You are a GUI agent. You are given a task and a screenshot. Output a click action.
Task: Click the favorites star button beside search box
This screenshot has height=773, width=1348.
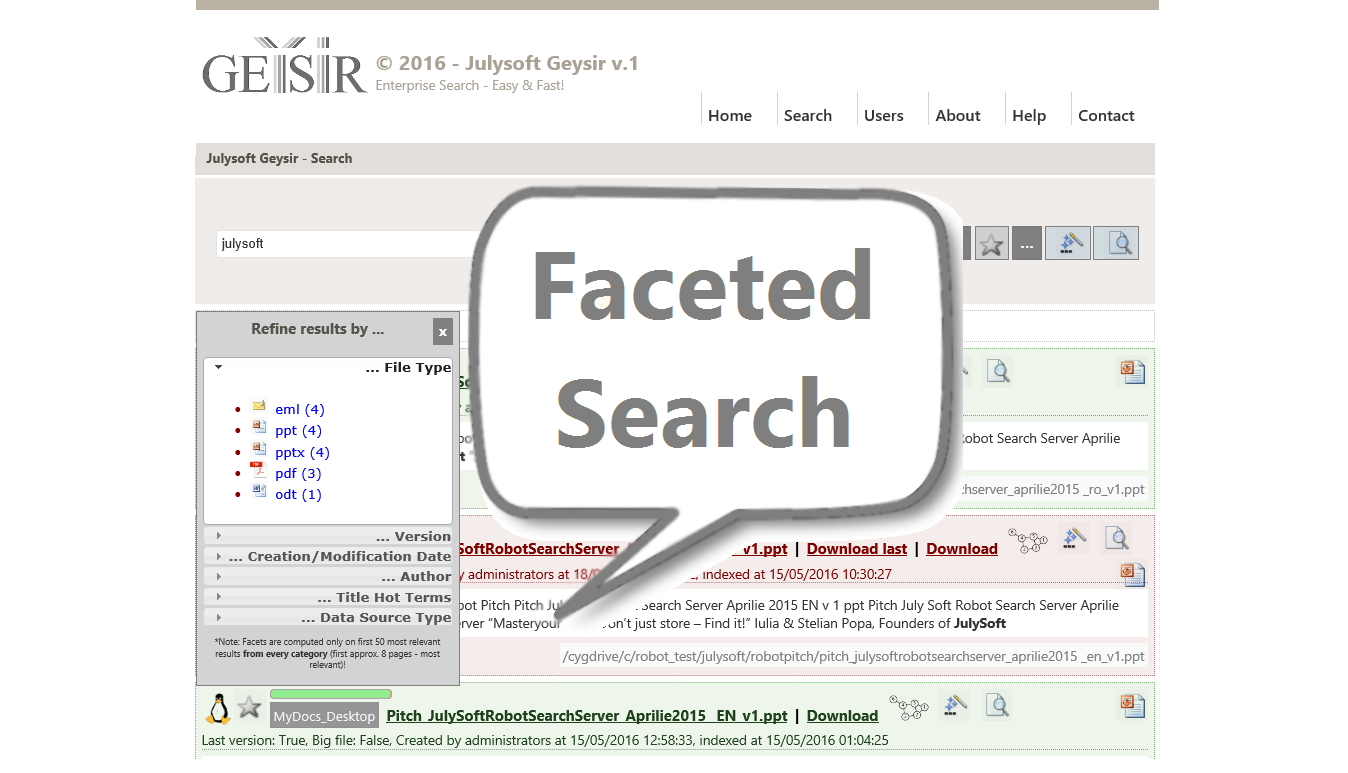(991, 243)
